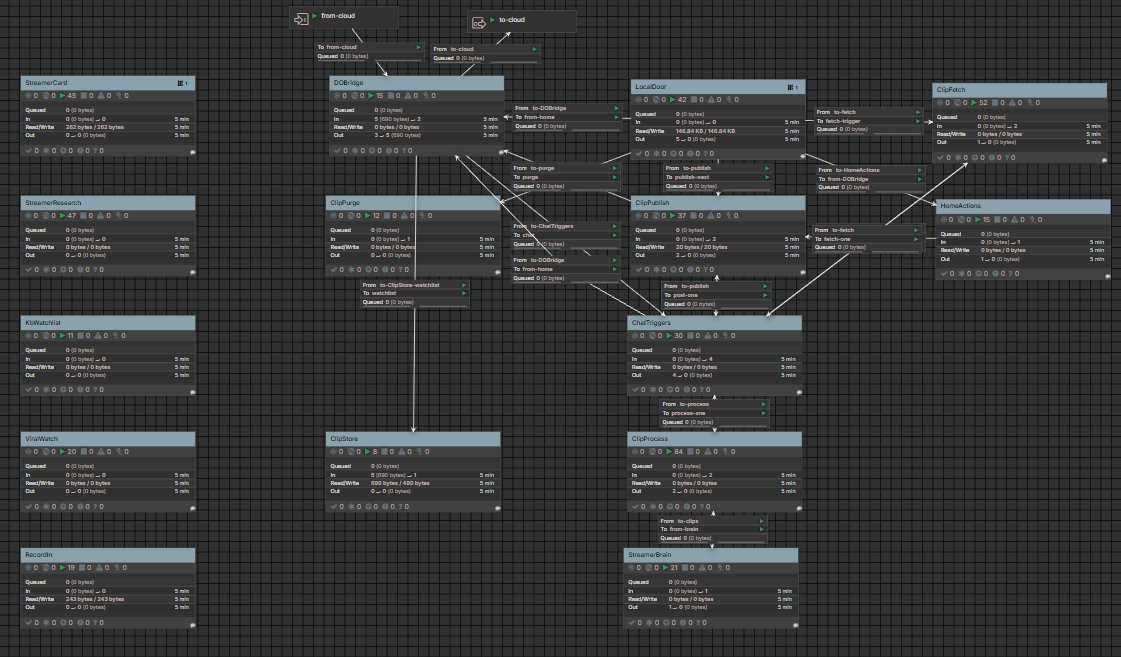Select the StreamerBrain process group title

650,555
